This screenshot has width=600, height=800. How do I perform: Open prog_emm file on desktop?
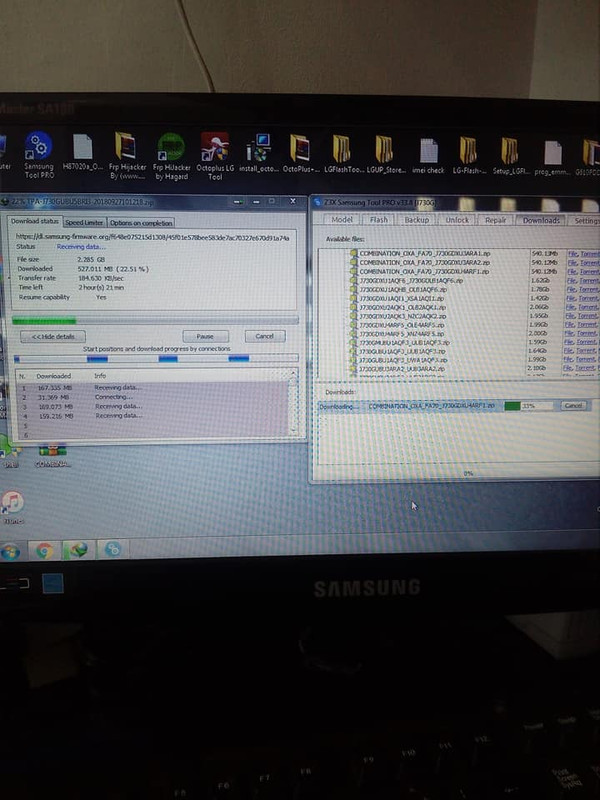(x=553, y=157)
